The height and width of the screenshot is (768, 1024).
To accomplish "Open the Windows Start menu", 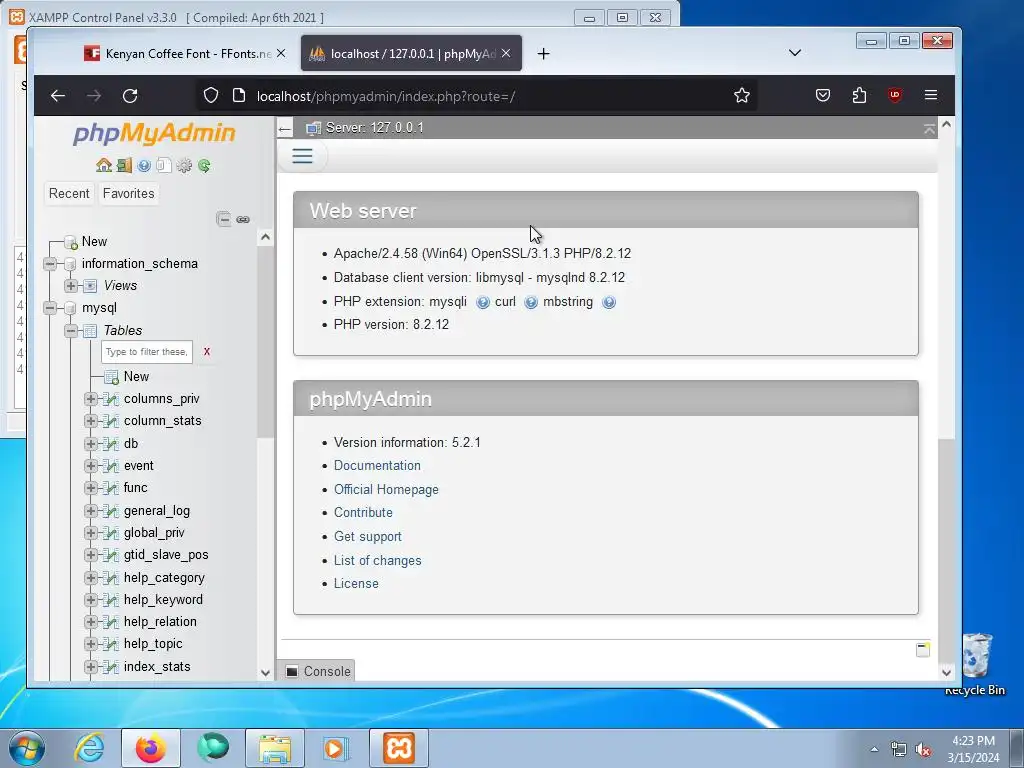I will point(27,748).
